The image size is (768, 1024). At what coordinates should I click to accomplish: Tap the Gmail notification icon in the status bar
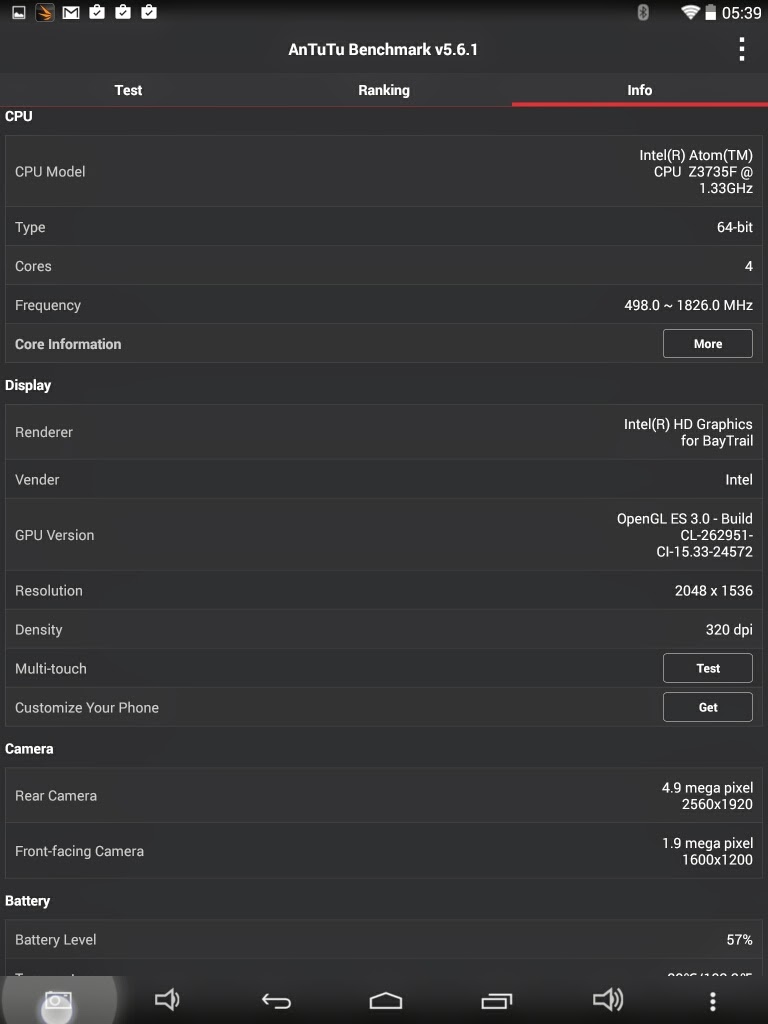(x=71, y=13)
